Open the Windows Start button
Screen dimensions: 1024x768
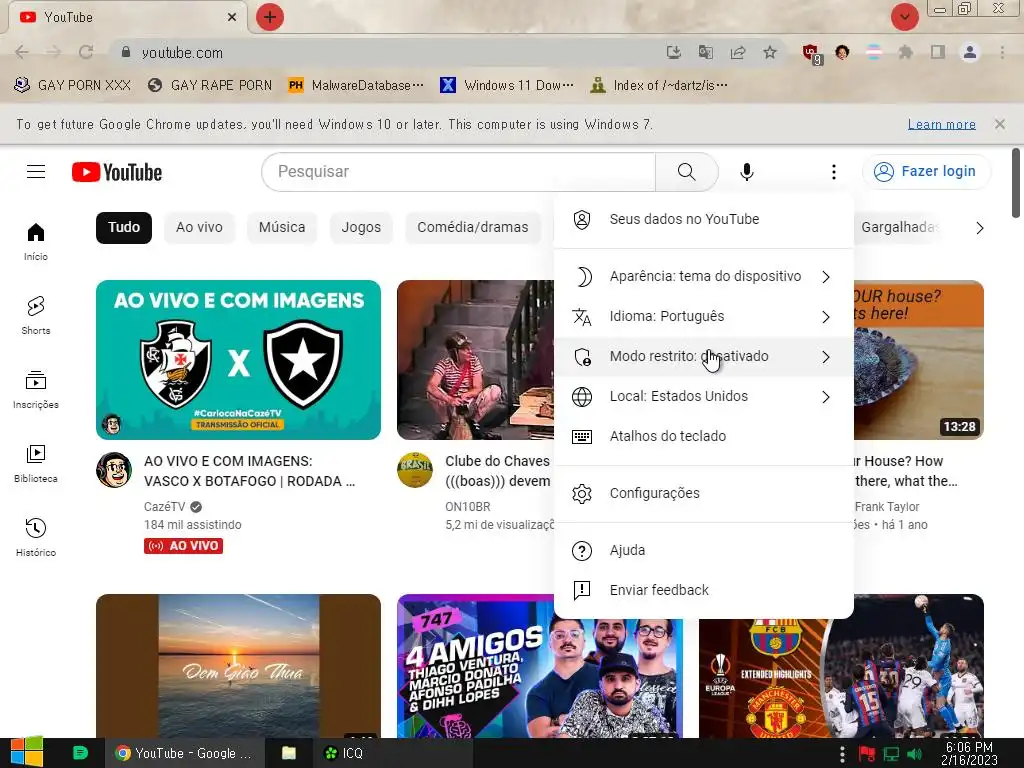click(26, 753)
